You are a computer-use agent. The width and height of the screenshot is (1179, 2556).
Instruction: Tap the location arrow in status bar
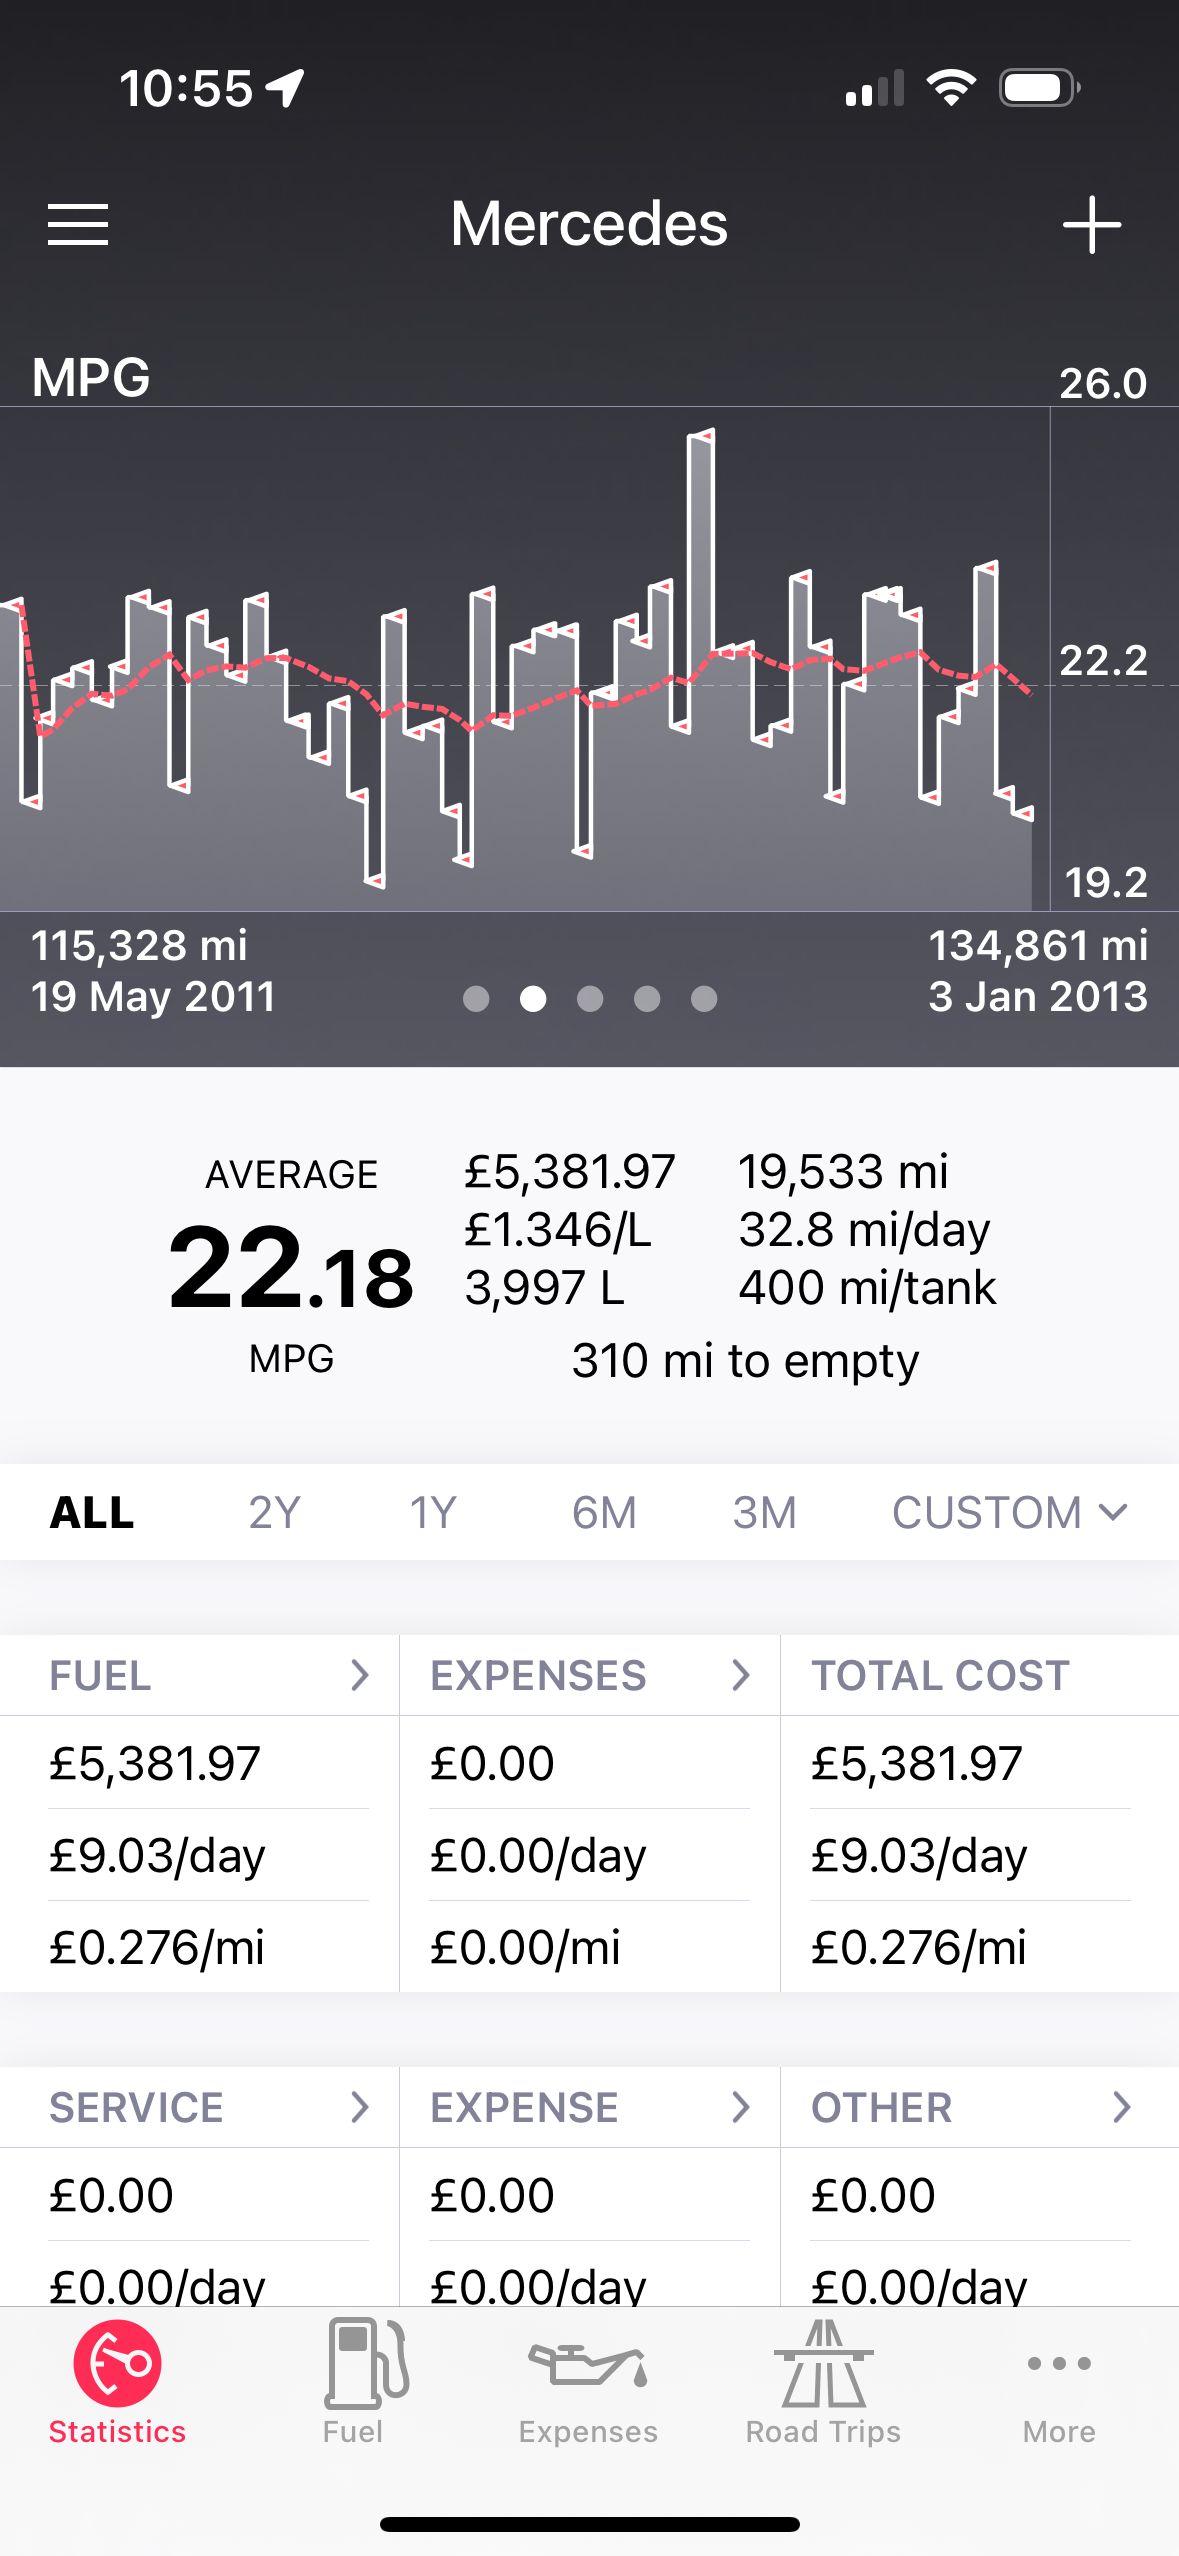pos(287,88)
